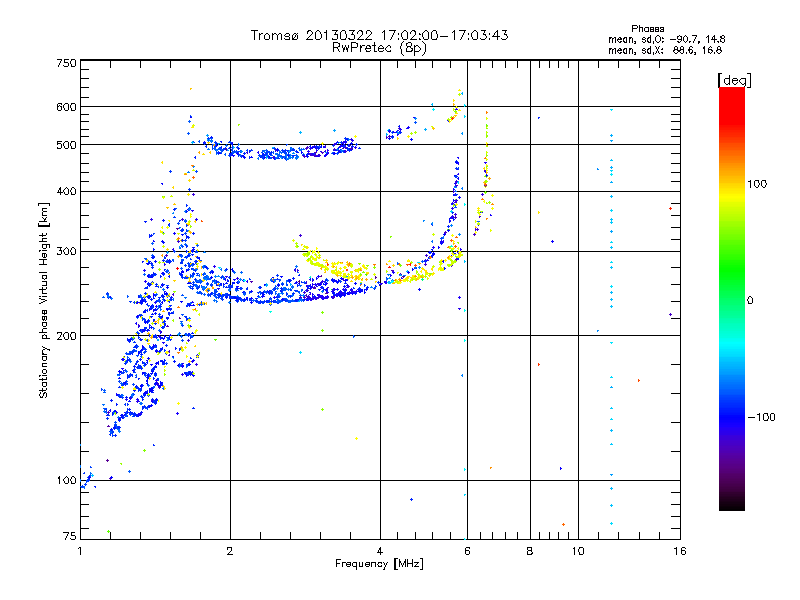
Task: Click the red top of the colorbar
Action: [732, 101]
